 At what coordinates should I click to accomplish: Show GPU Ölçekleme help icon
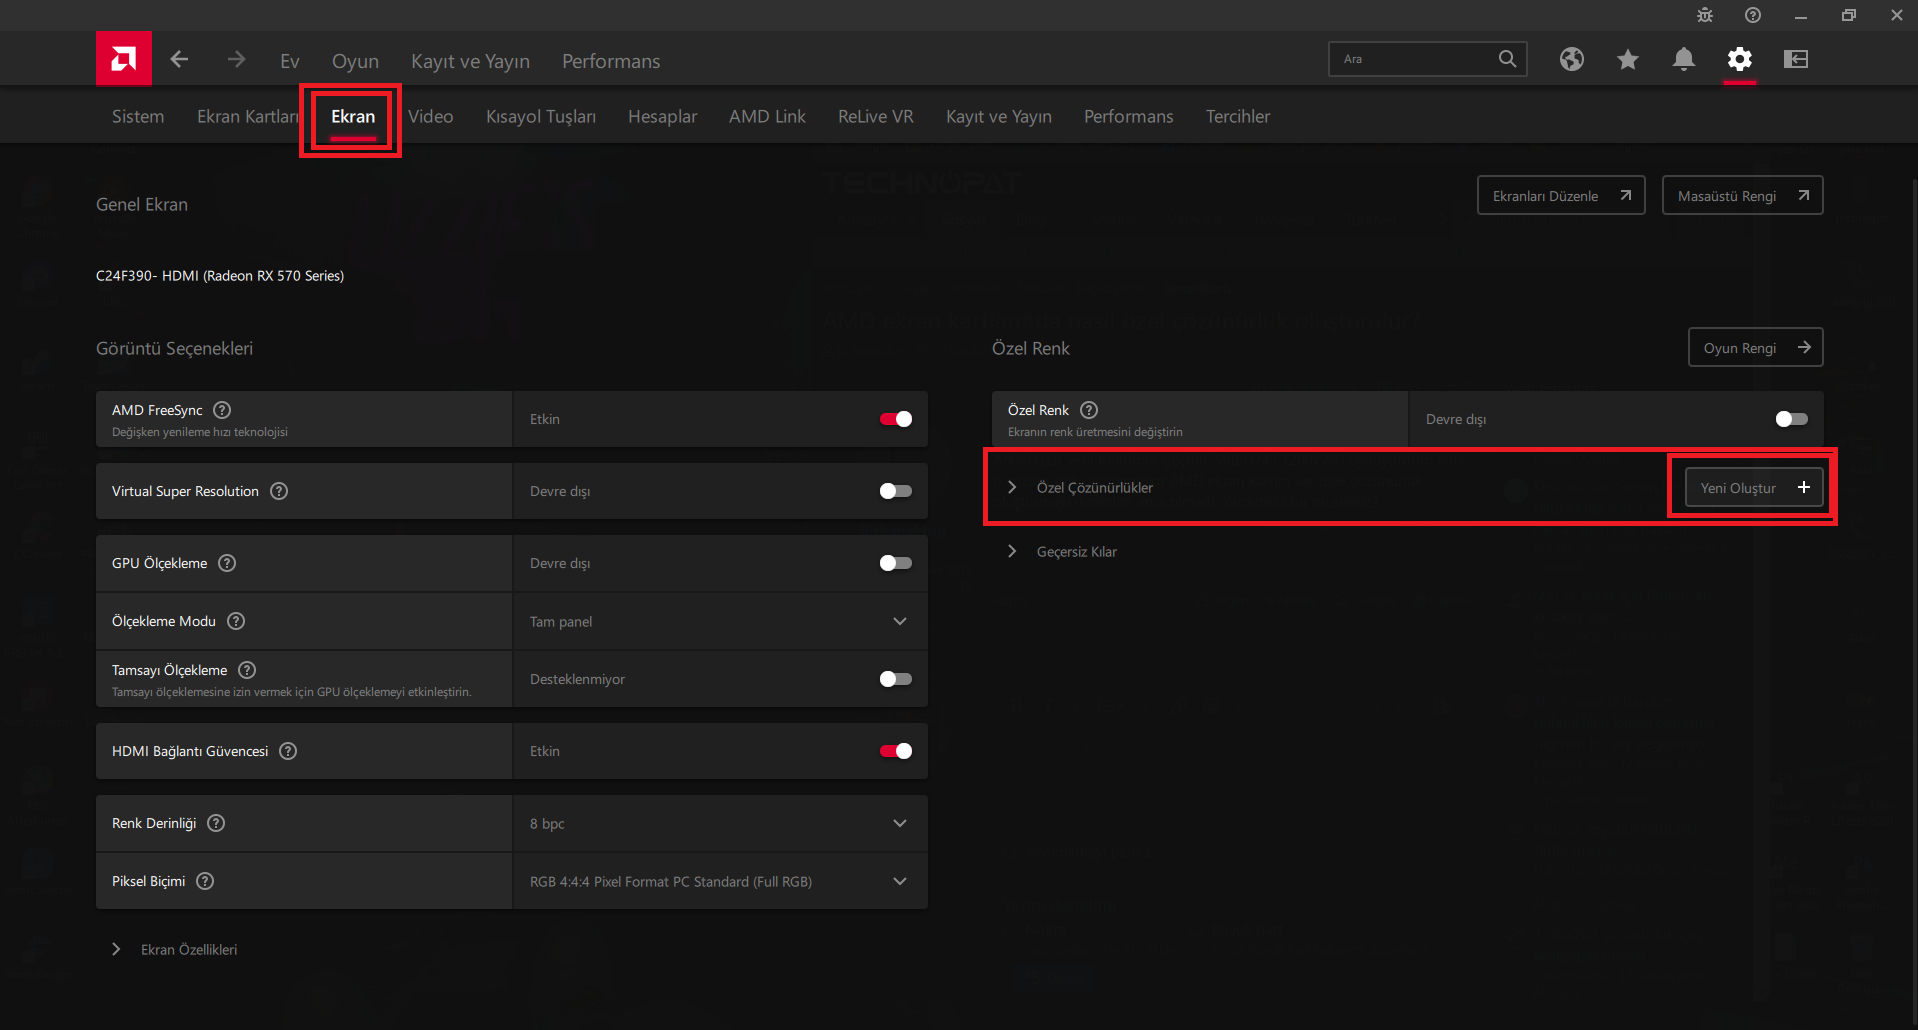[227, 563]
